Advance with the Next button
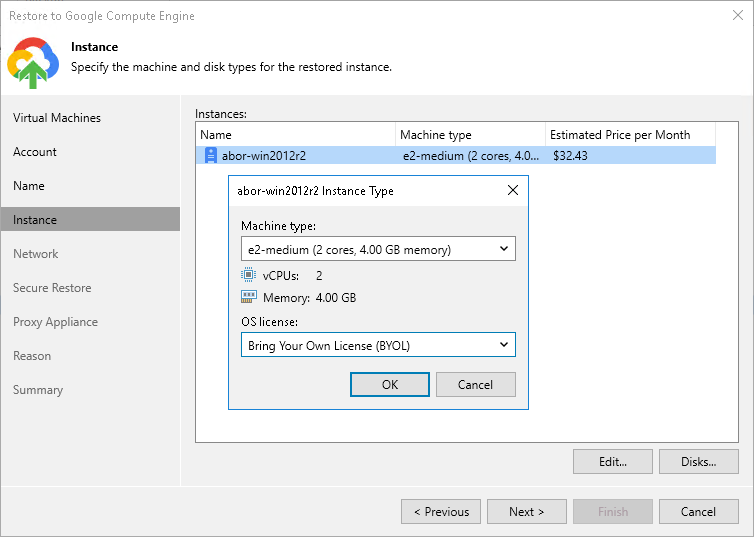Viewport: 754px width, 537px height. pyautogui.click(x=527, y=512)
